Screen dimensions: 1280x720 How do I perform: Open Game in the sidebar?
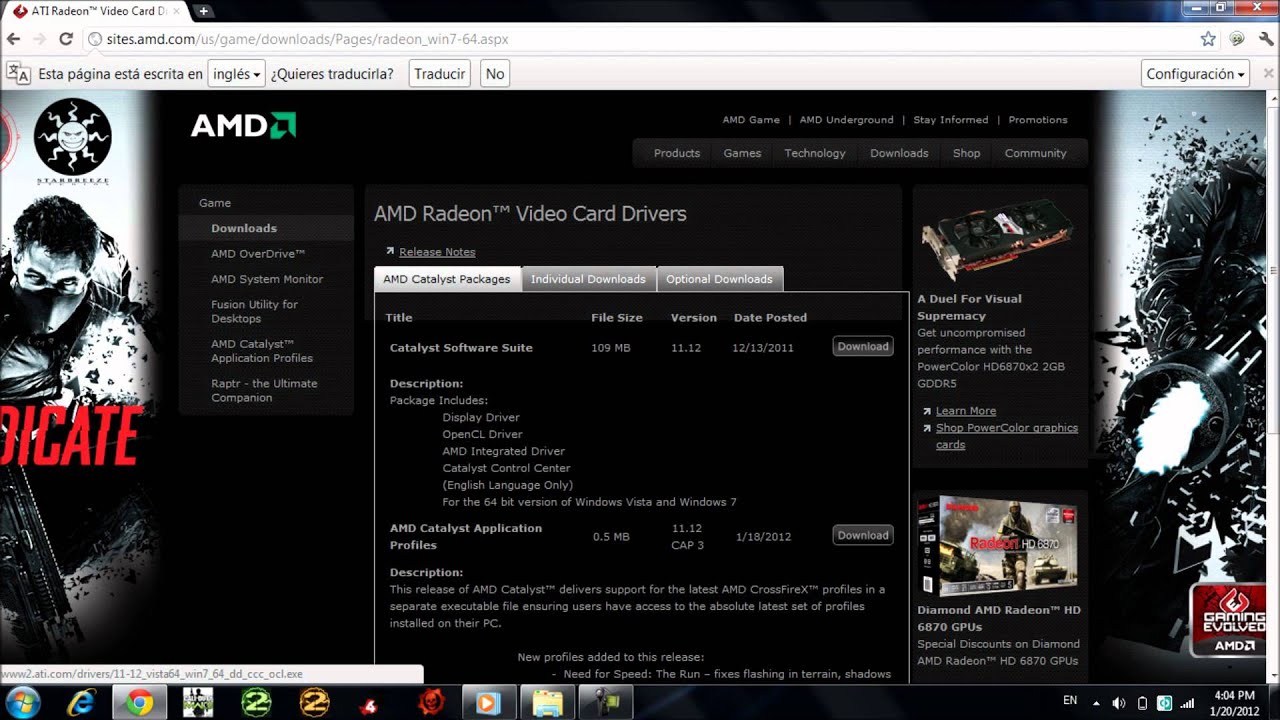point(215,203)
